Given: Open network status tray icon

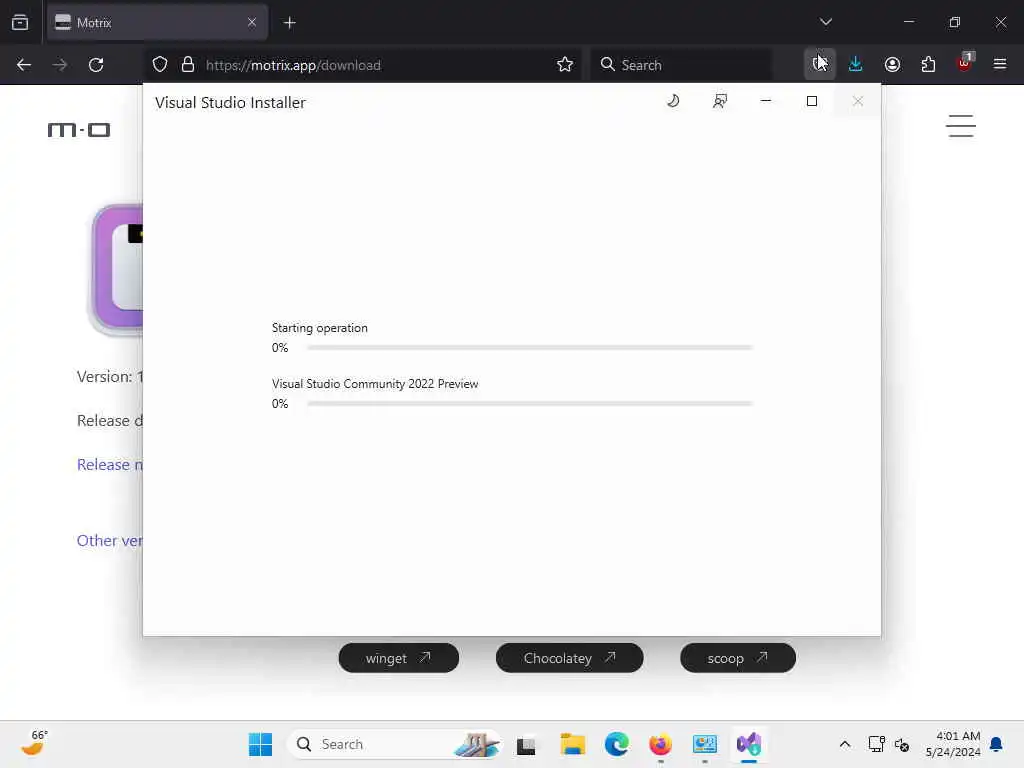Looking at the screenshot, I should click(x=876, y=744).
